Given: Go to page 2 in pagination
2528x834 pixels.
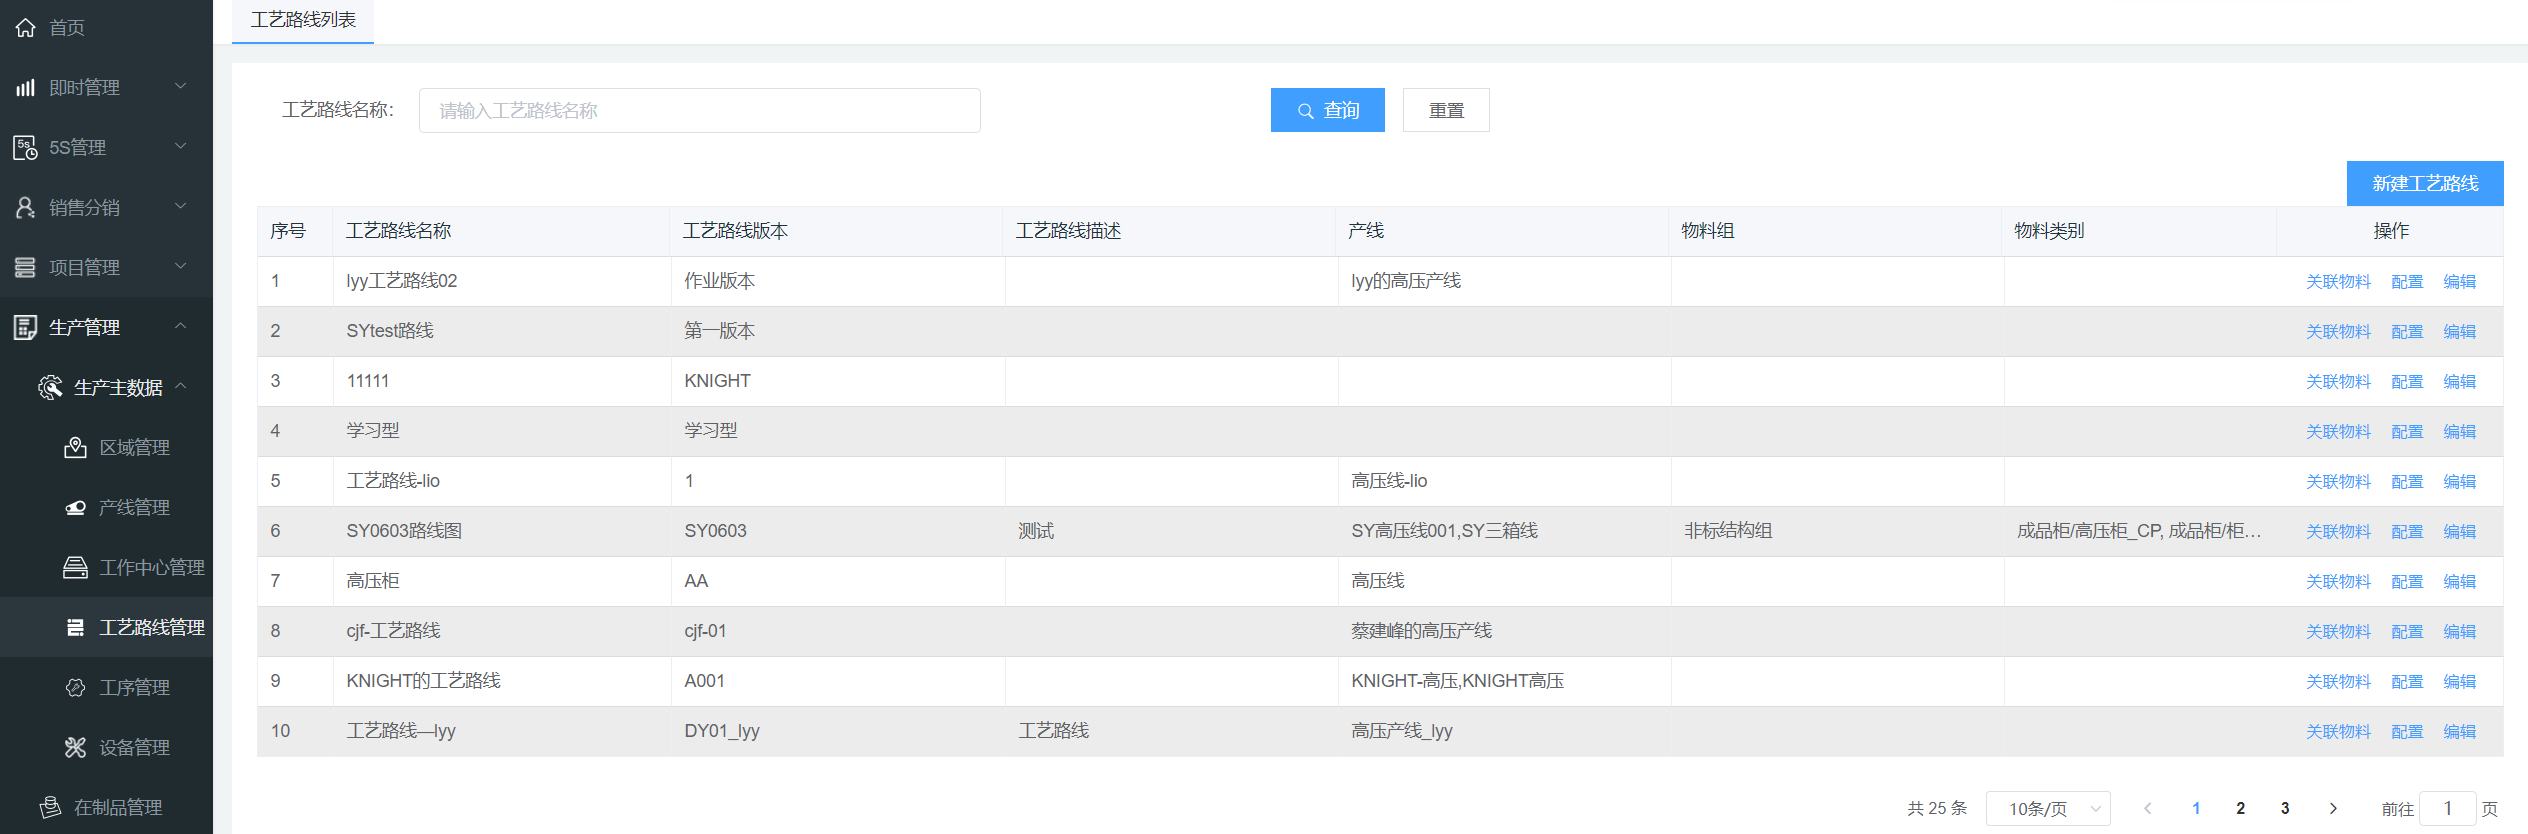Looking at the screenshot, I should click(2240, 808).
